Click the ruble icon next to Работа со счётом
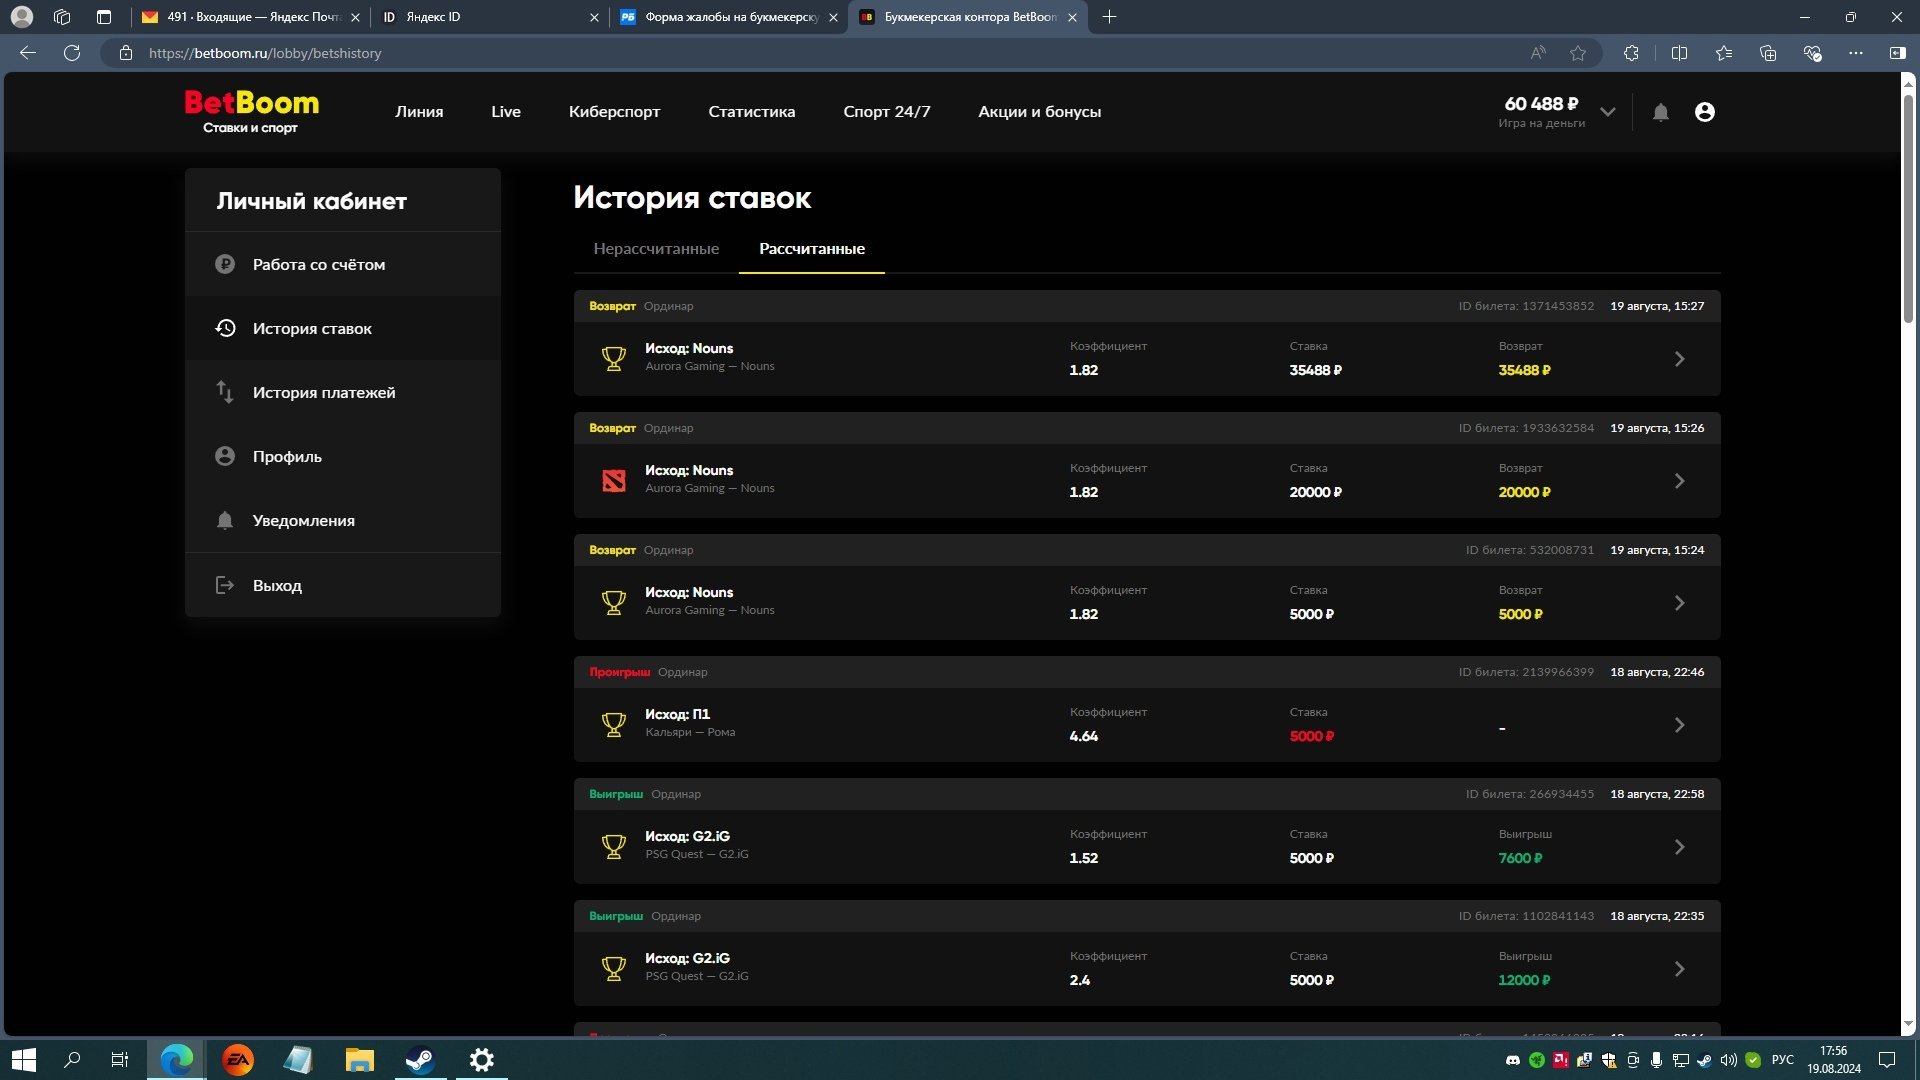Image resolution: width=1920 pixels, height=1080 pixels. coord(225,264)
